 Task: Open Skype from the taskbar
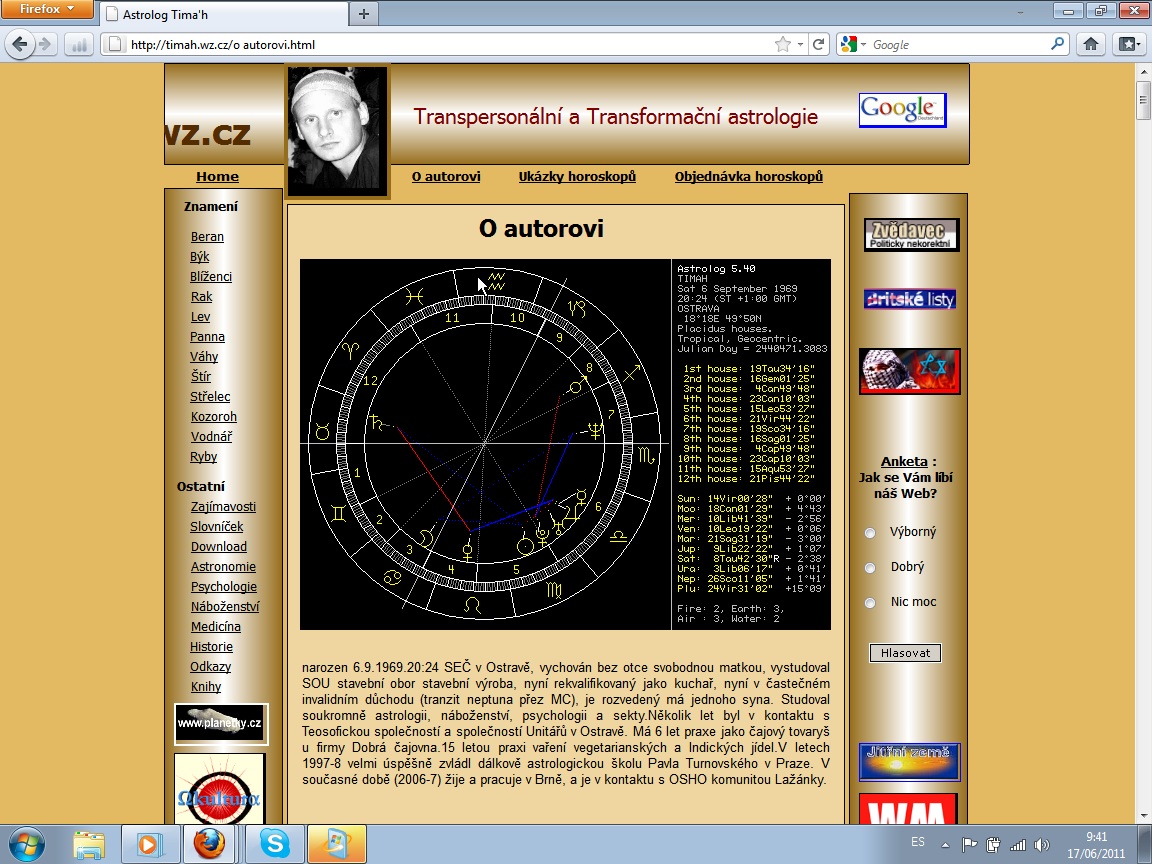coord(274,844)
